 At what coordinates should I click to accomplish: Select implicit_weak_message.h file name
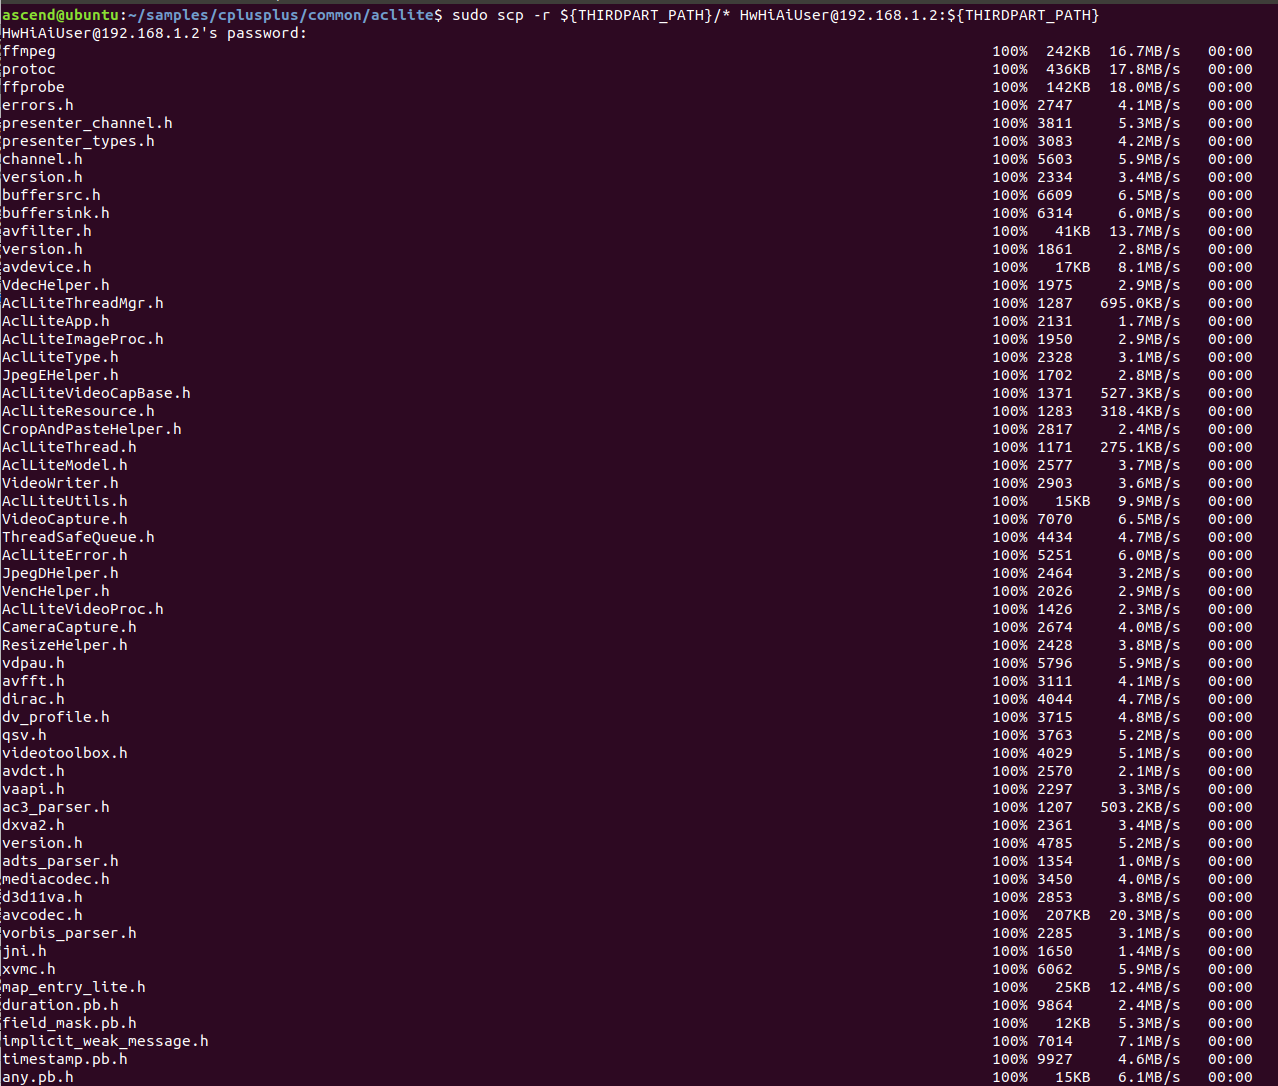[x=105, y=1041]
